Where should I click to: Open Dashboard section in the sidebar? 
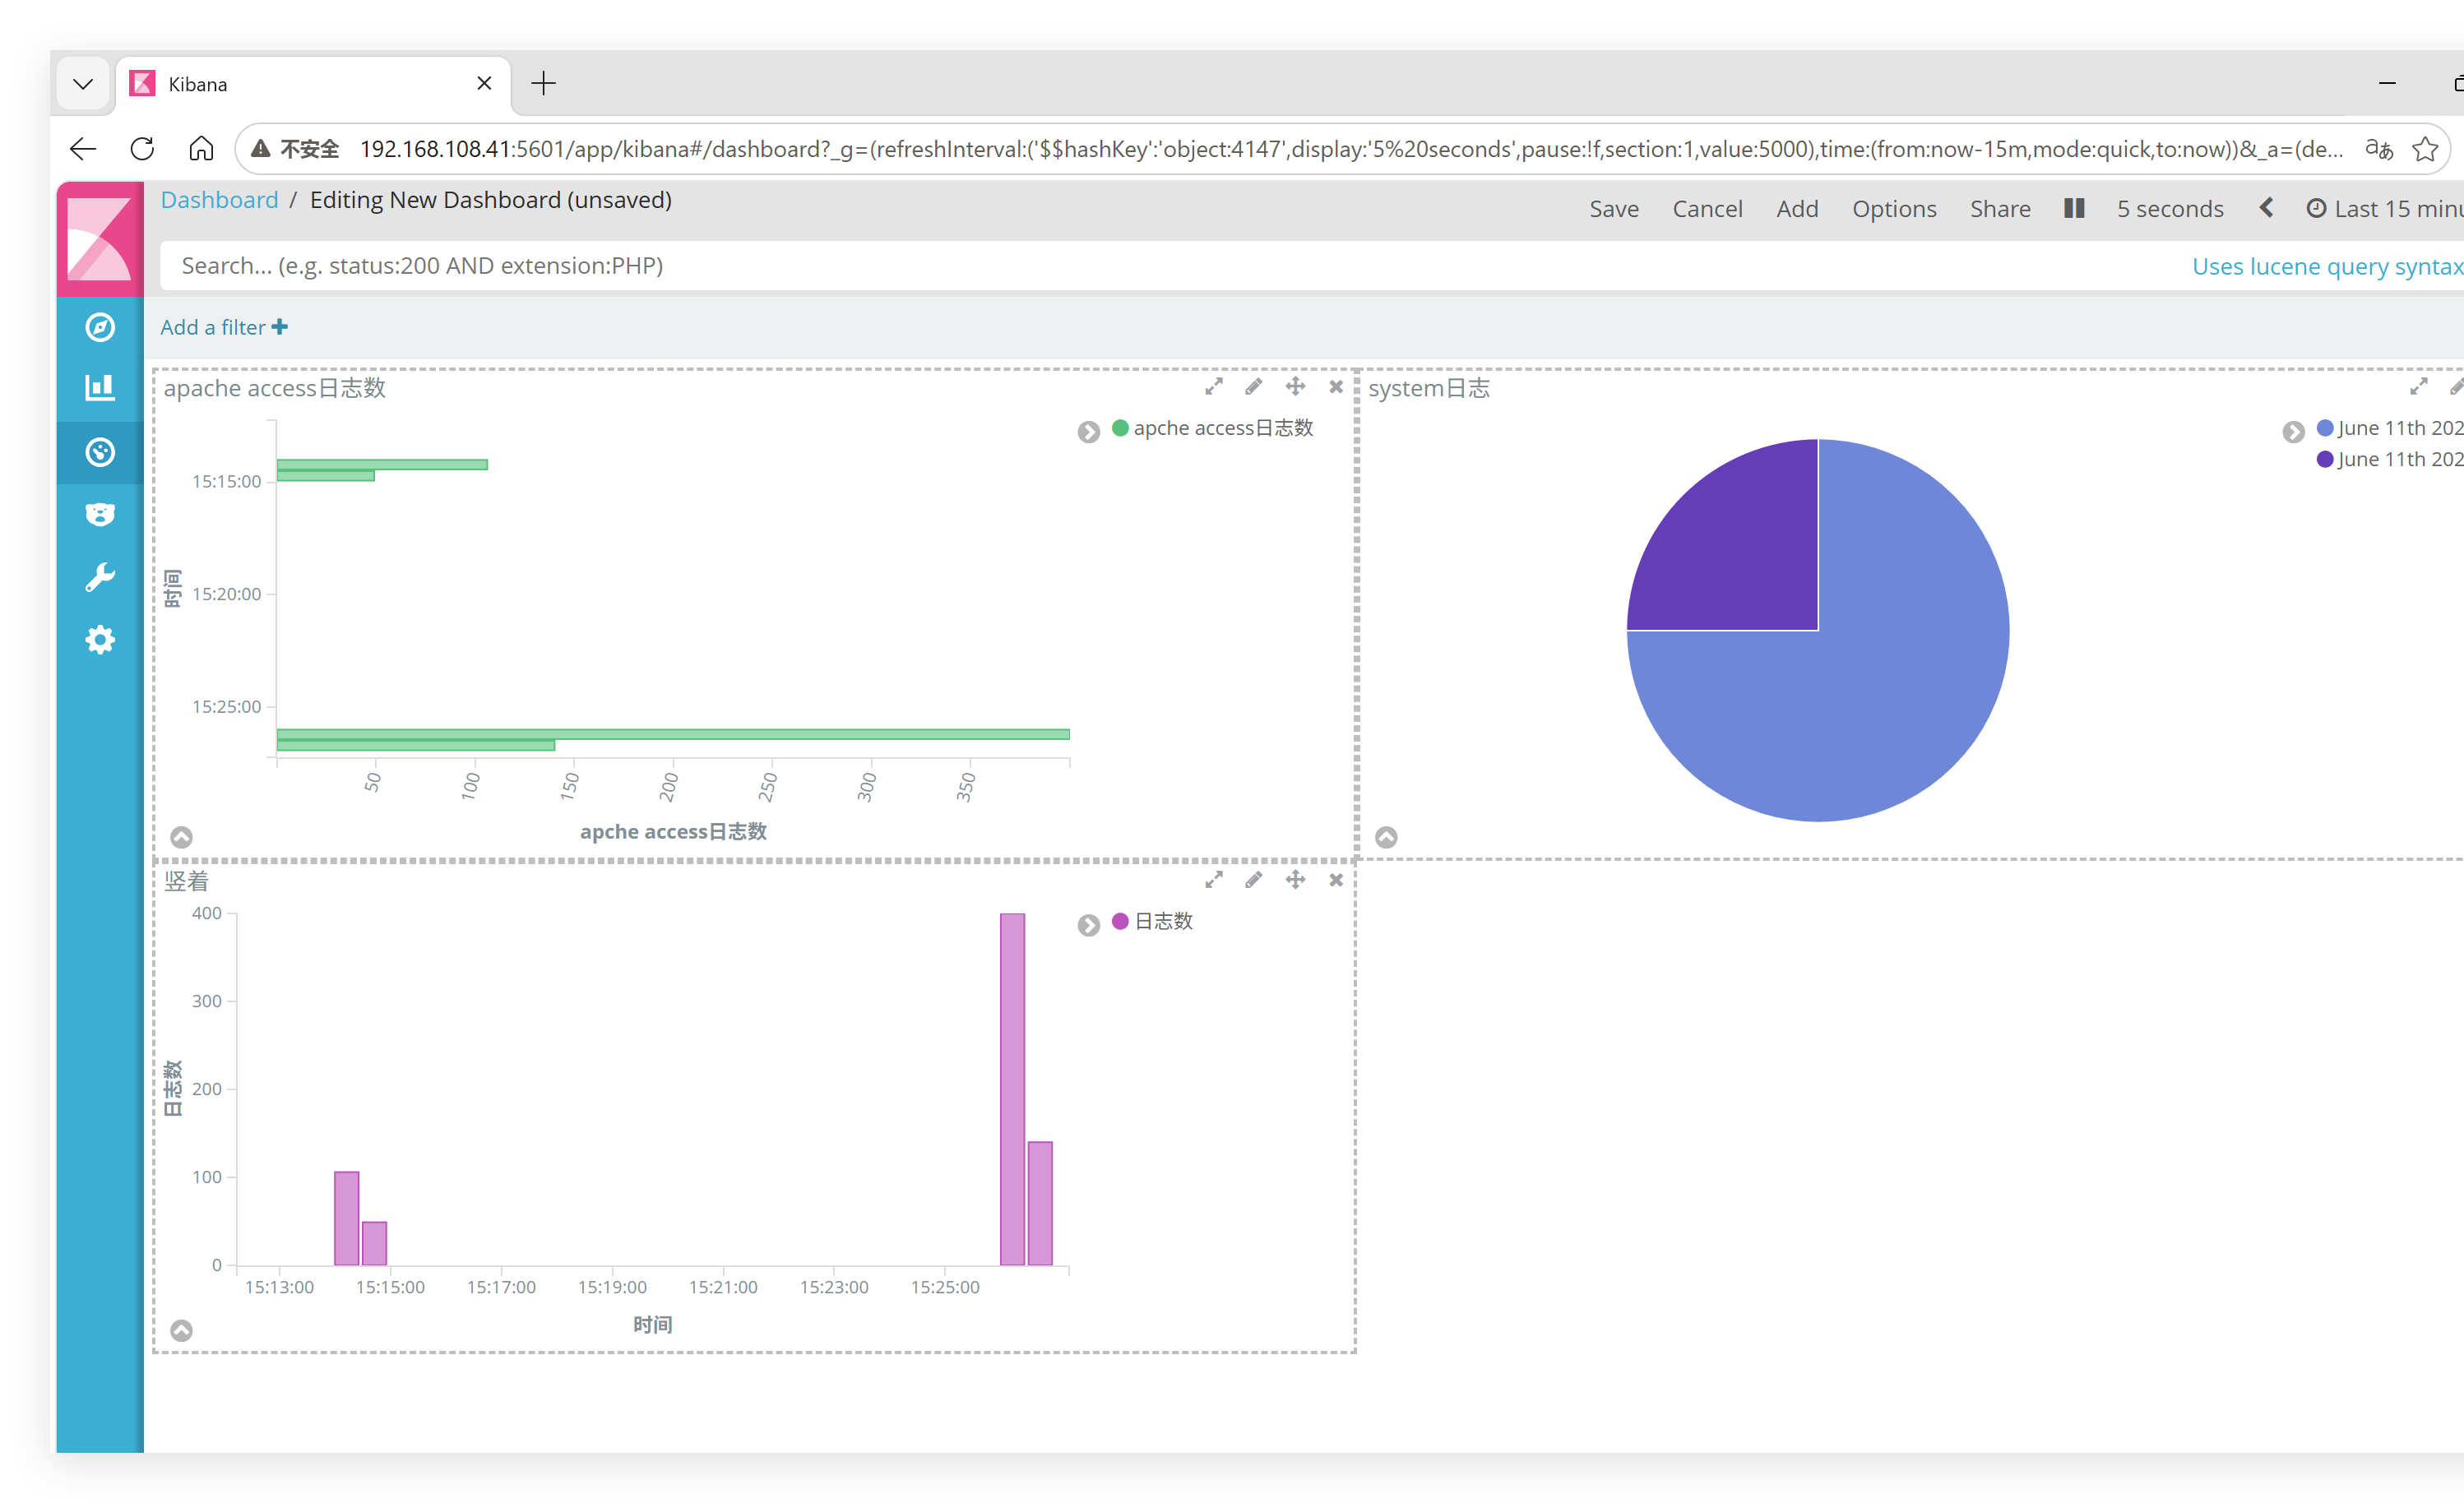click(x=100, y=452)
